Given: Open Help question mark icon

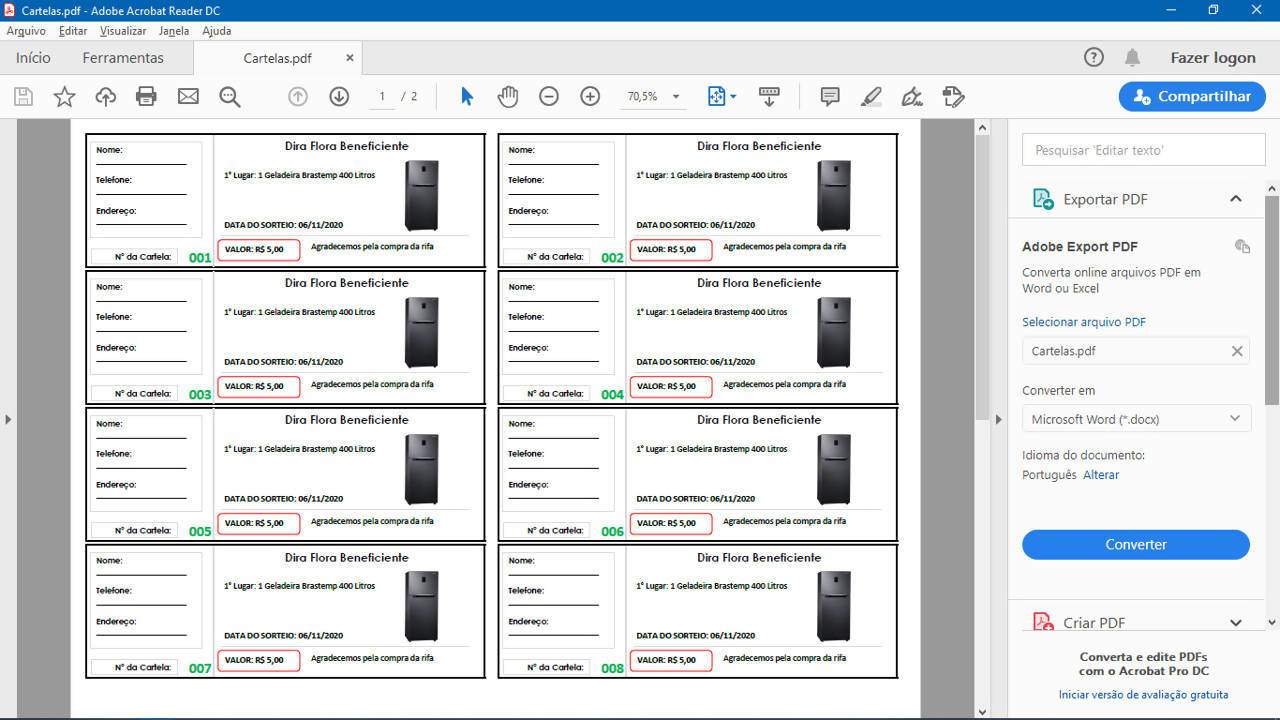Looking at the screenshot, I should tap(1094, 57).
